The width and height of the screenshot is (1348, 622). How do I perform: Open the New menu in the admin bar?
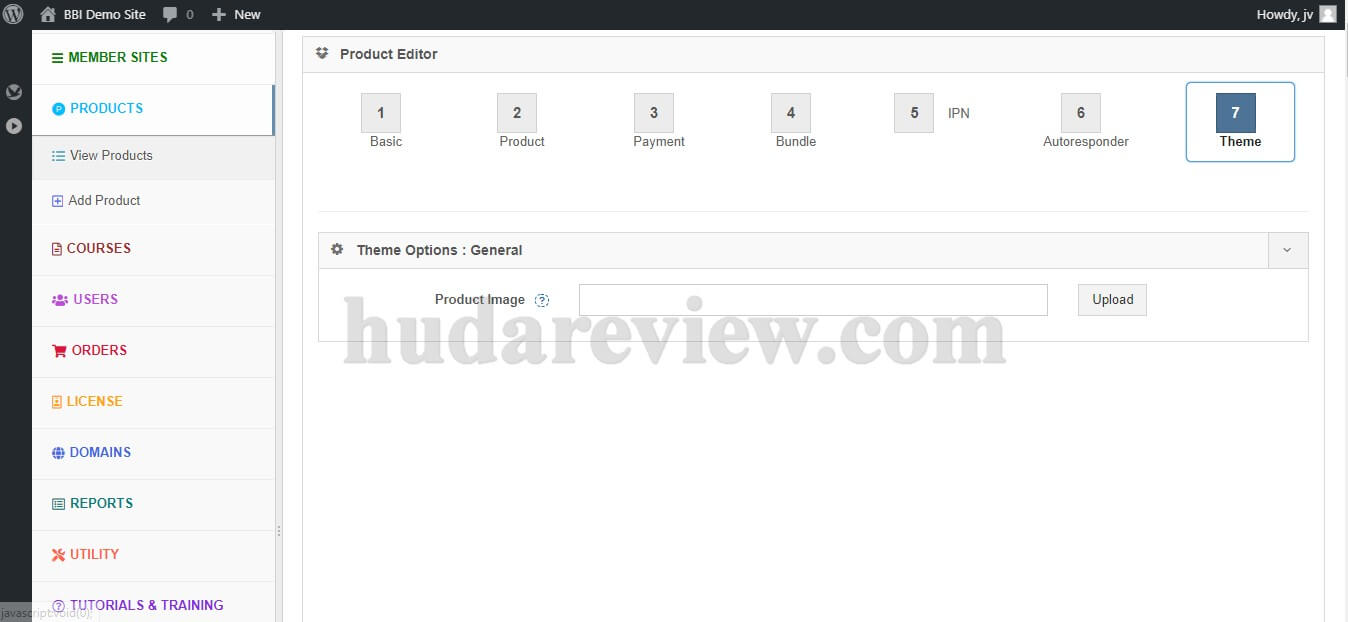236,15
